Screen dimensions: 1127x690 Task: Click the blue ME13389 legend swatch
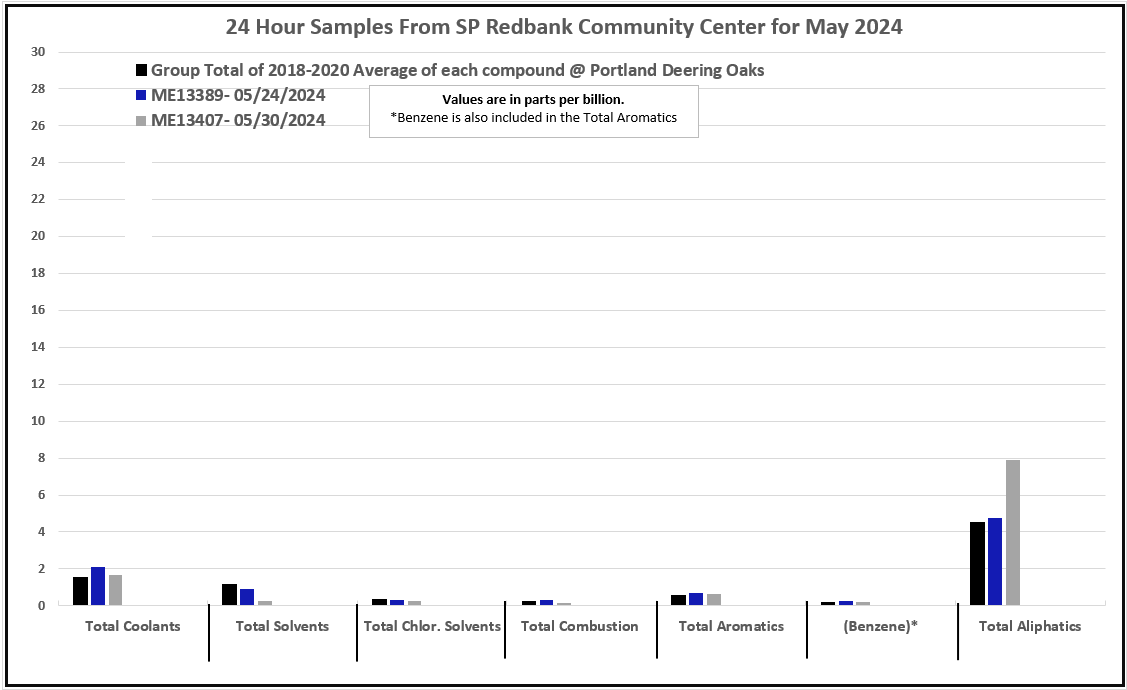142,96
